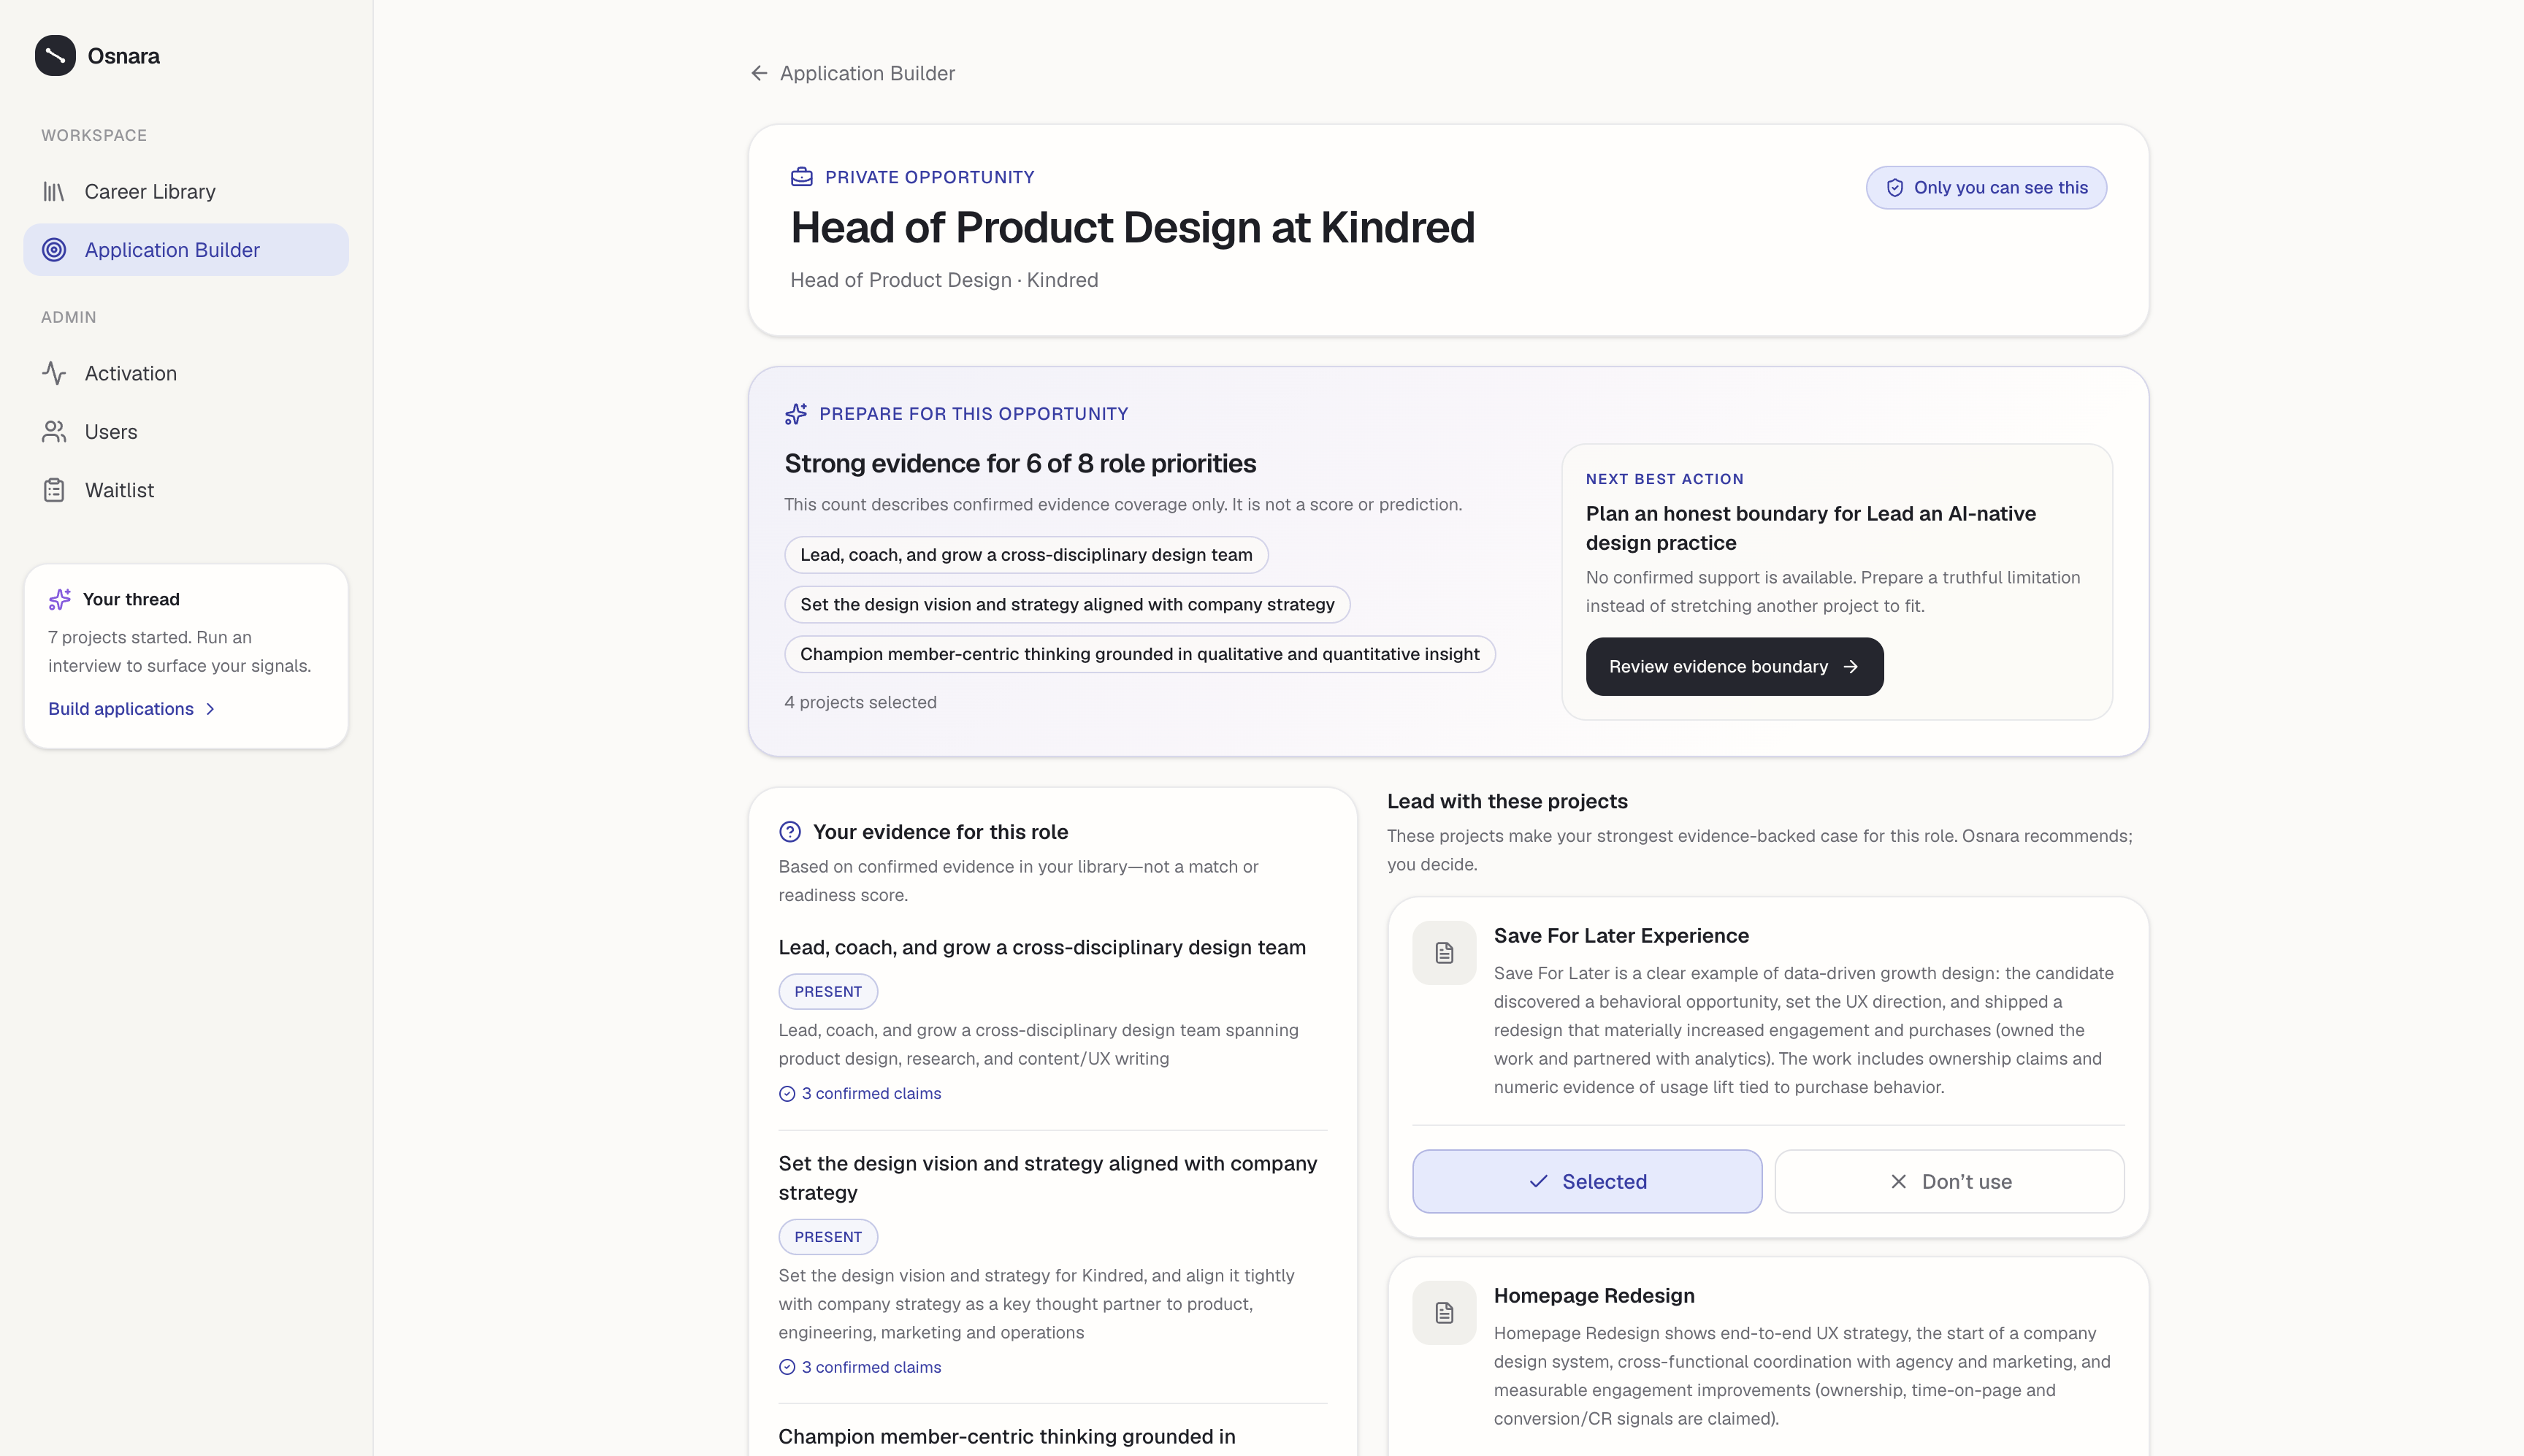Viewport: 2524px width, 1456px height.
Task: Expand the Build applications chevron
Action: tap(210, 709)
